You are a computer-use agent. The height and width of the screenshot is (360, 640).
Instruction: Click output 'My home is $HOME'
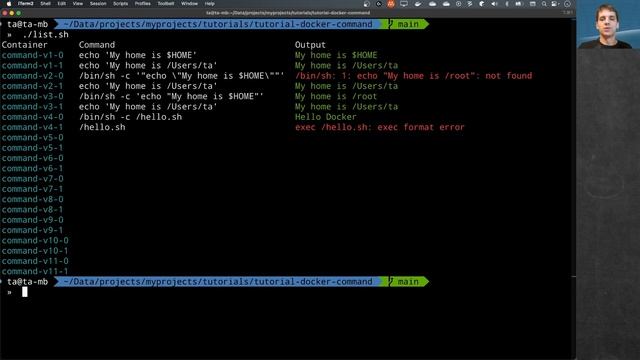[x=336, y=55]
